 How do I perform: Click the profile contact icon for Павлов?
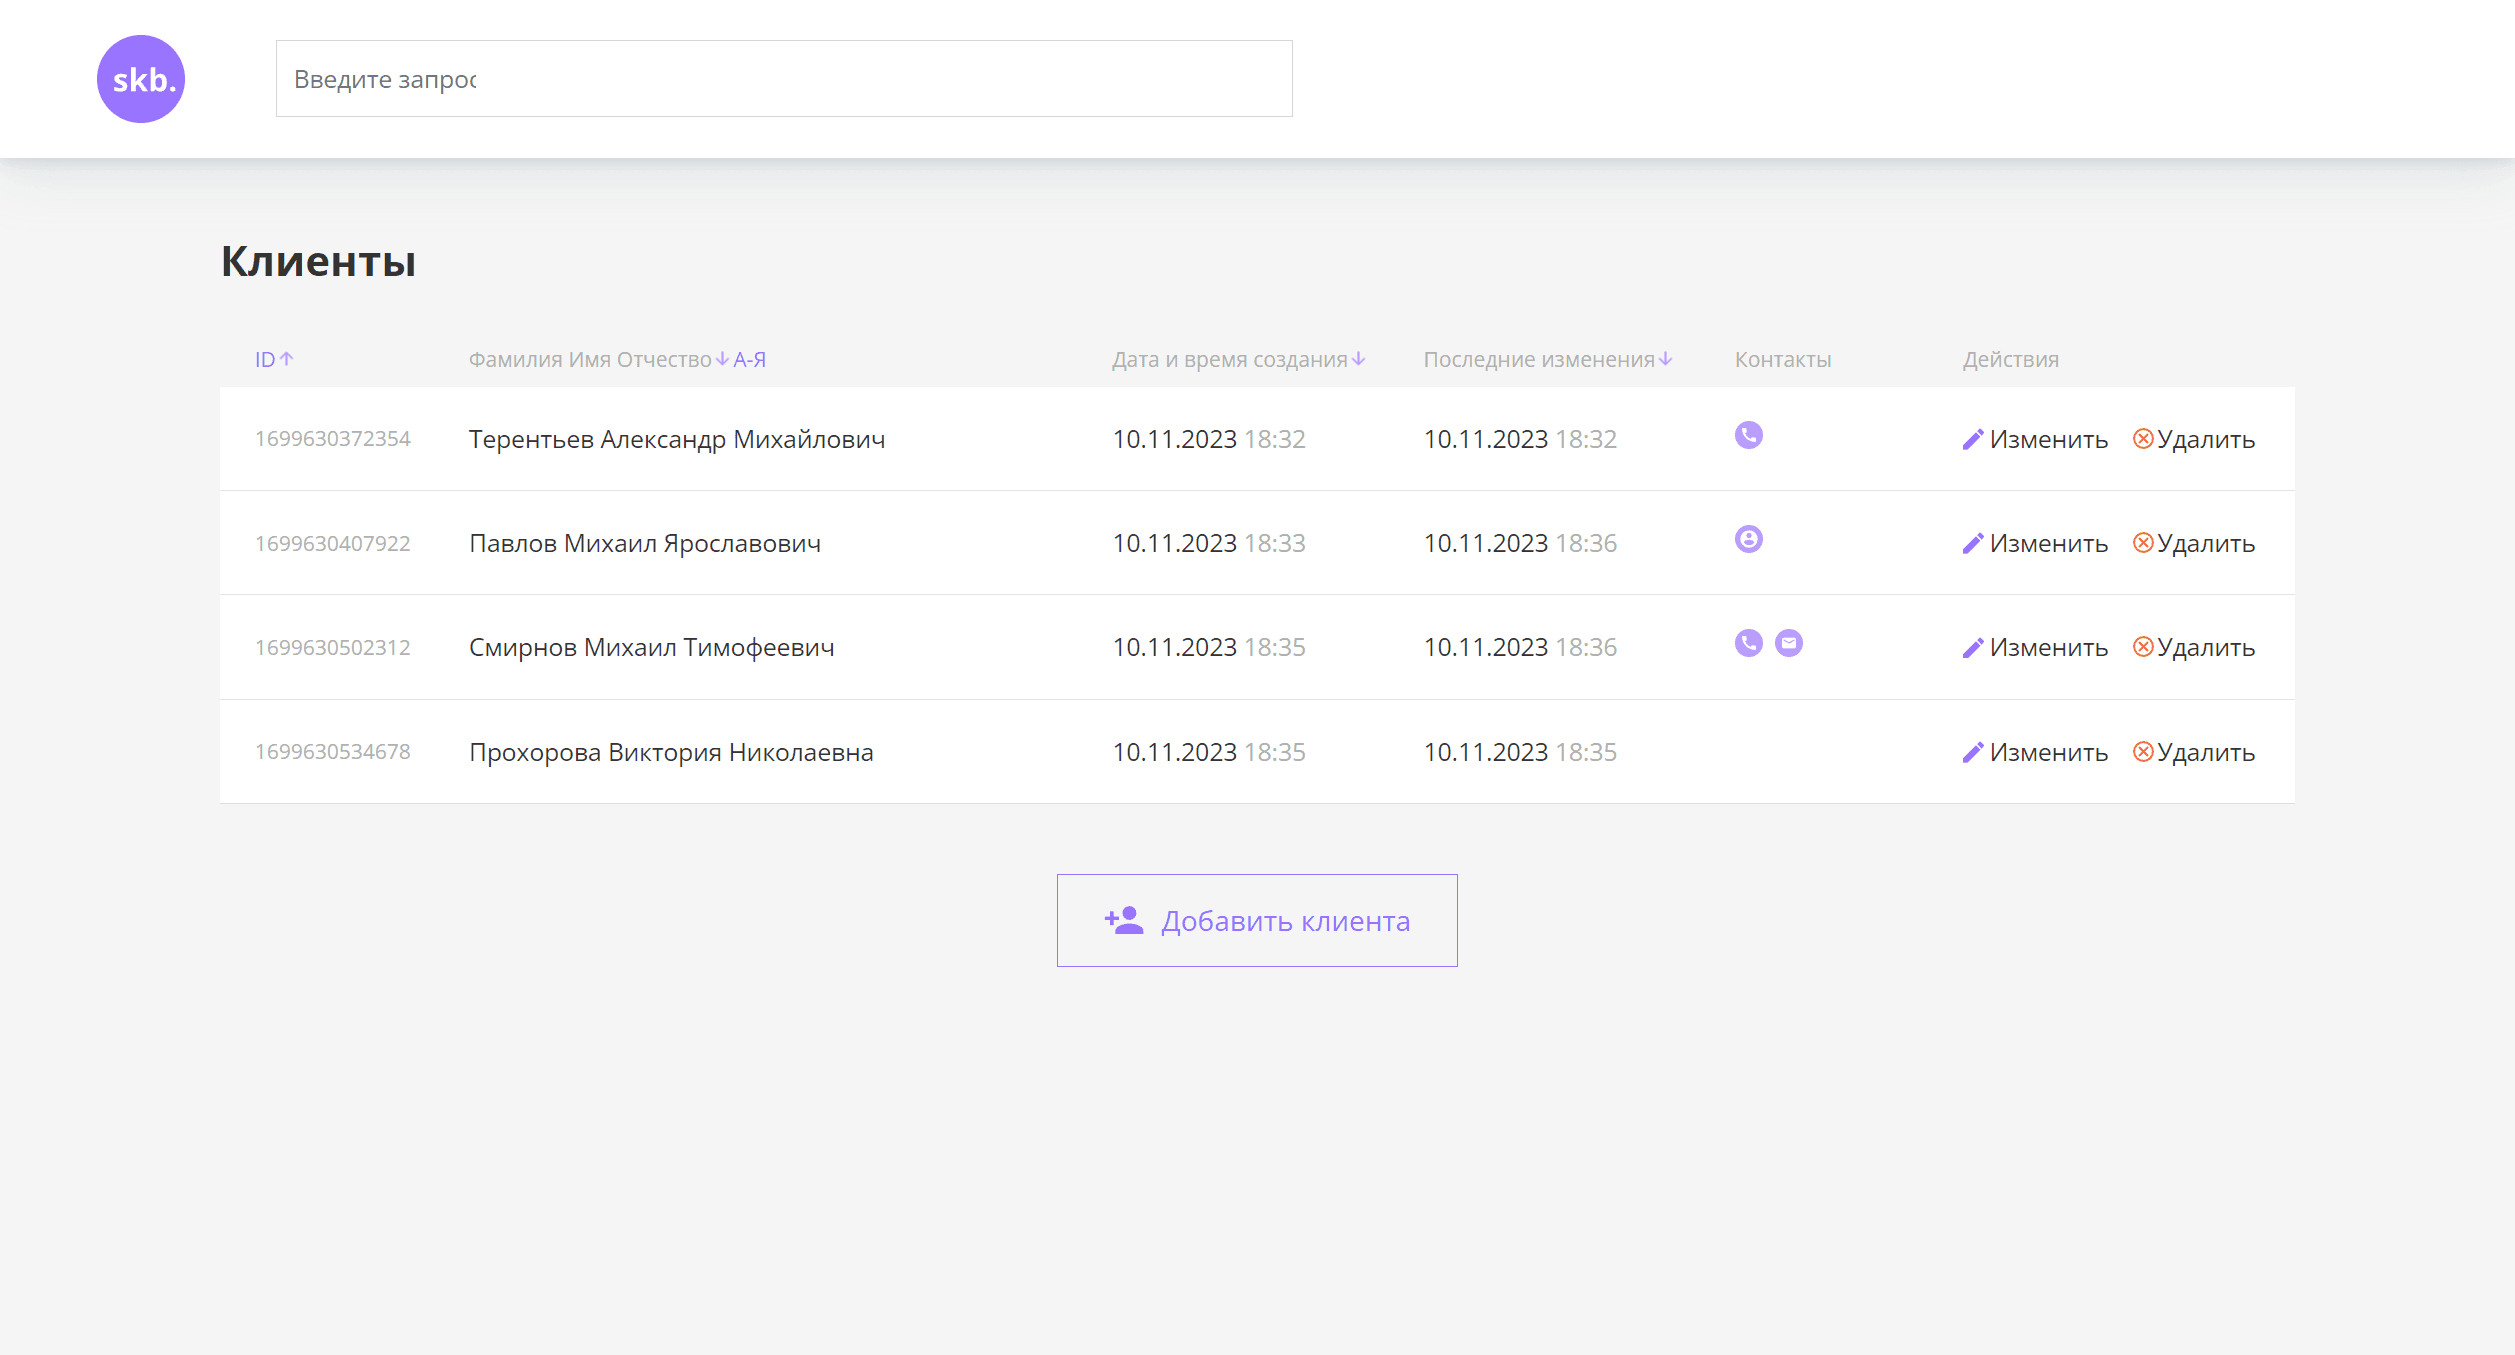click(x=1748, y=539)
